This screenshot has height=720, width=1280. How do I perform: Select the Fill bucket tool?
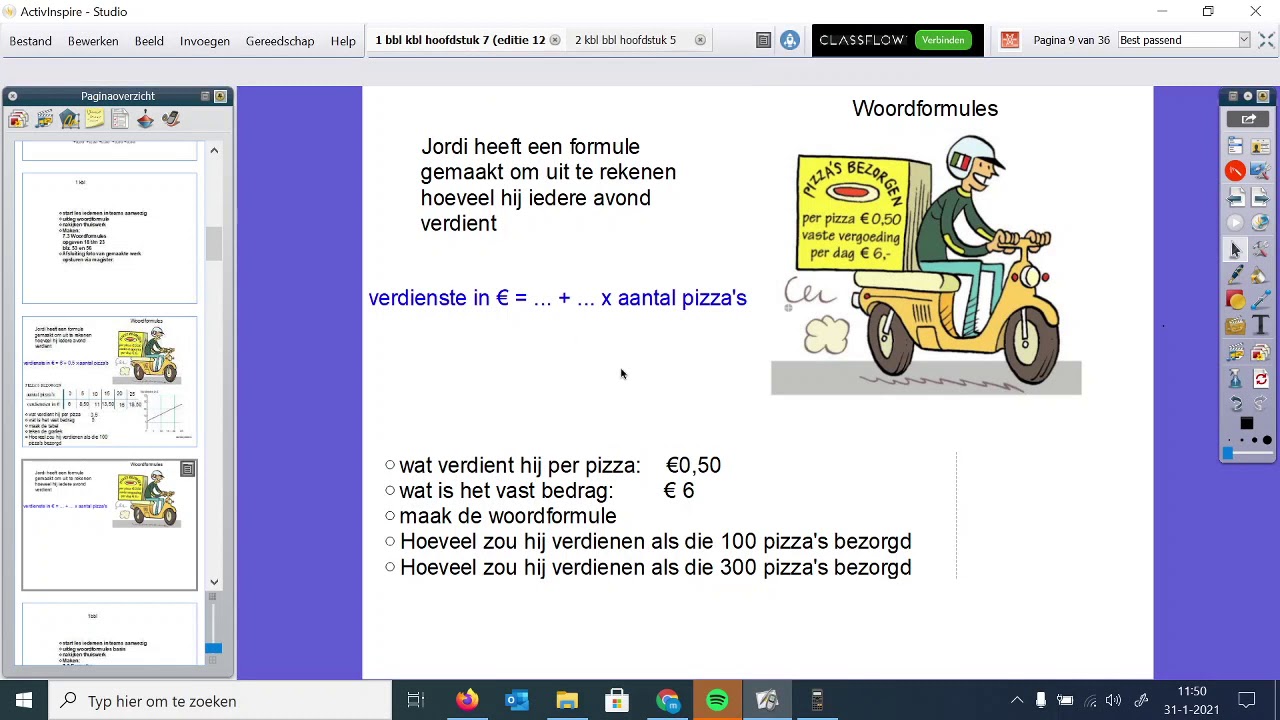[1260, 275]
